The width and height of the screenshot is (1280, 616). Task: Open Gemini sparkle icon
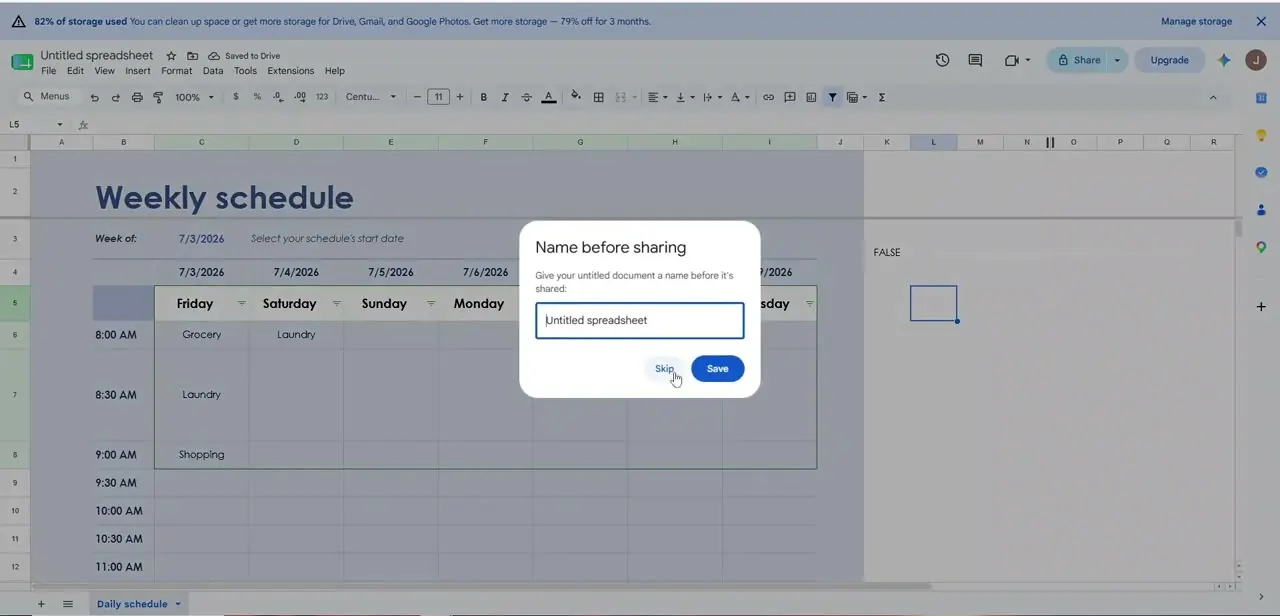[x=1223, y=60]
